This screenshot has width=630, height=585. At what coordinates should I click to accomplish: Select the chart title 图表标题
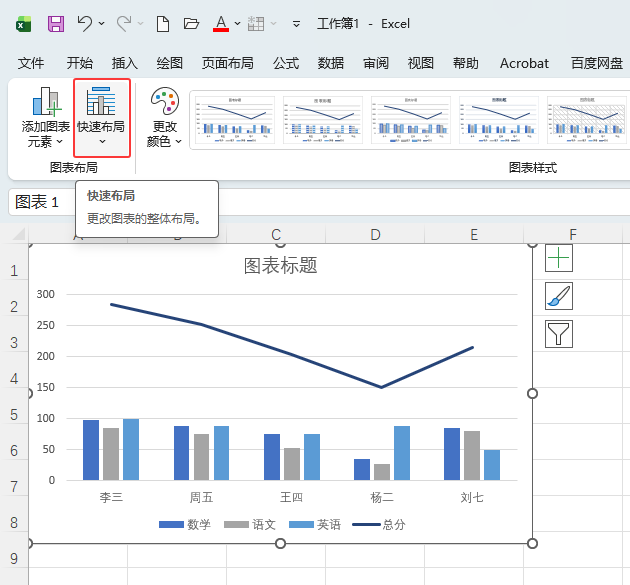[280, 266]
